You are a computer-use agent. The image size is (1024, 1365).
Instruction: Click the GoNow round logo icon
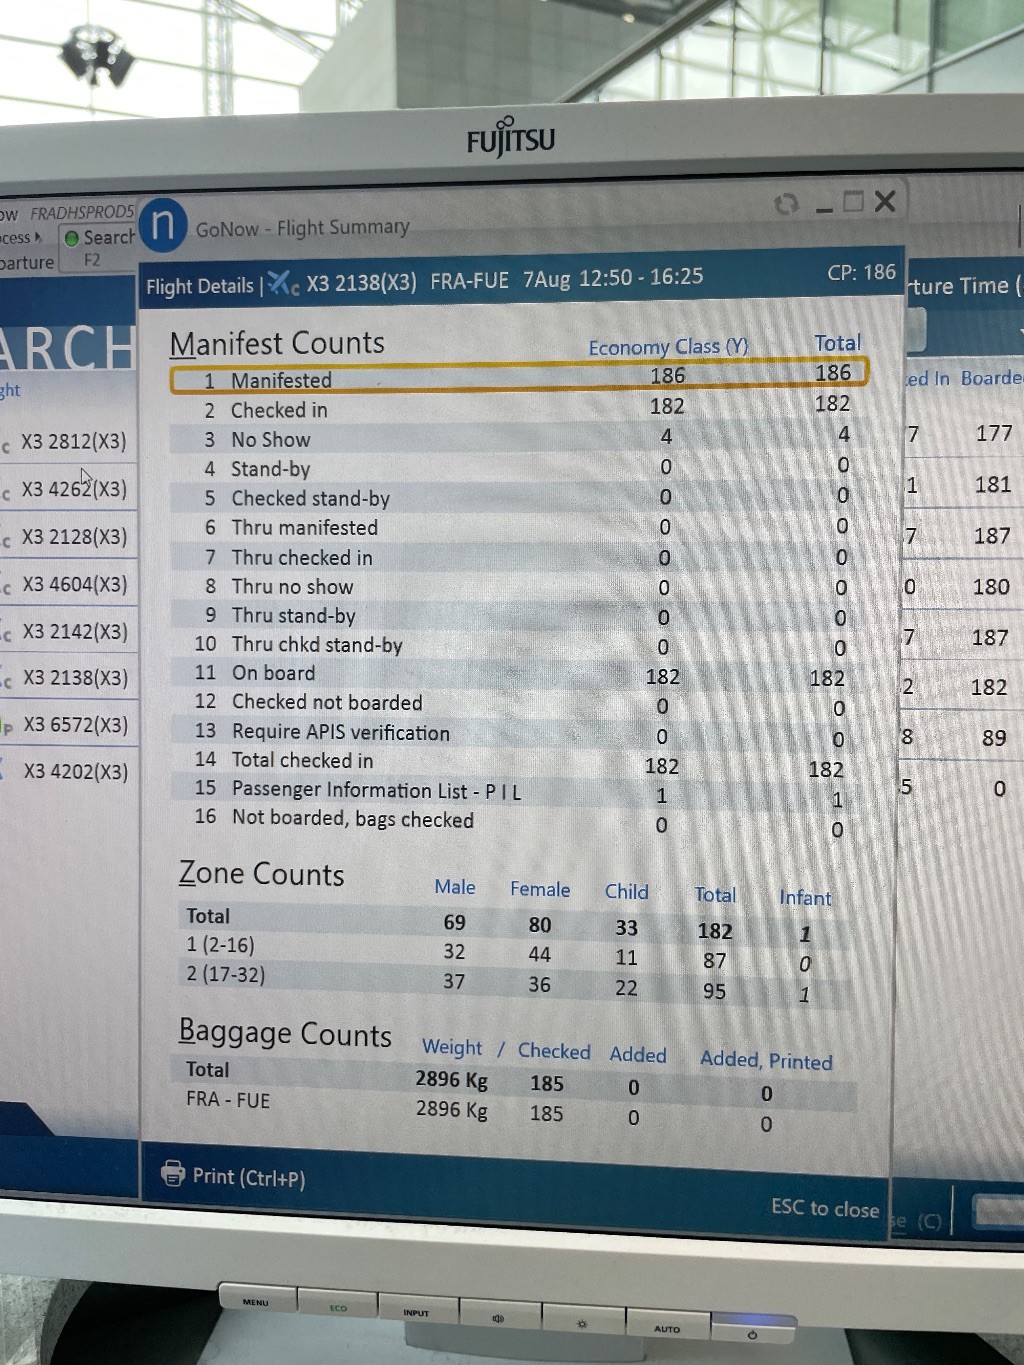point(163,224)
